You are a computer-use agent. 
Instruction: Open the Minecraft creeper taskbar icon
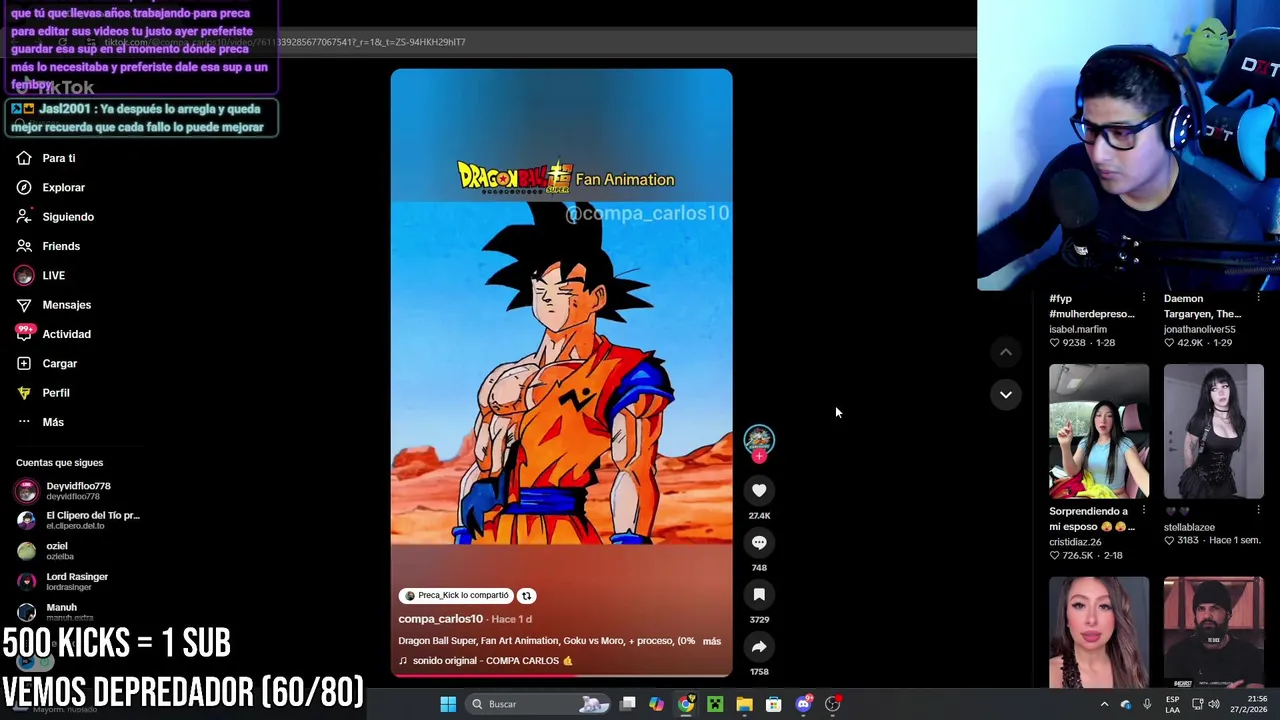[x=715, y=704]
